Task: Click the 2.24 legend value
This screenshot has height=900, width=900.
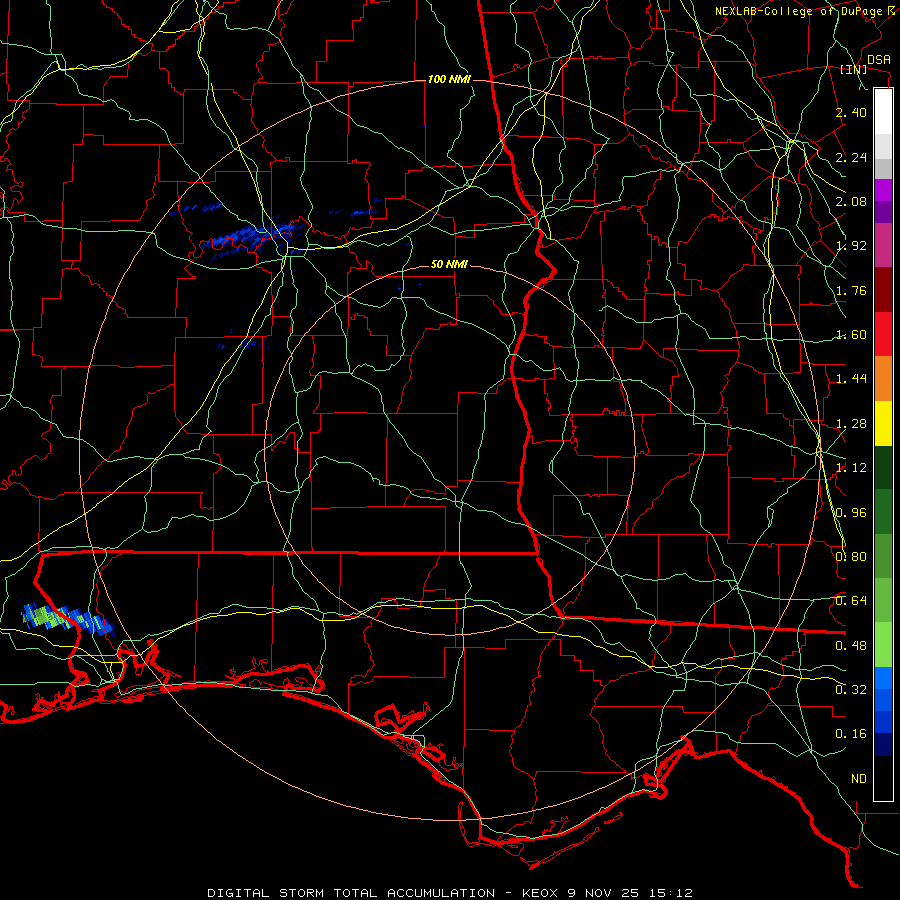Action: pos(851,157)
